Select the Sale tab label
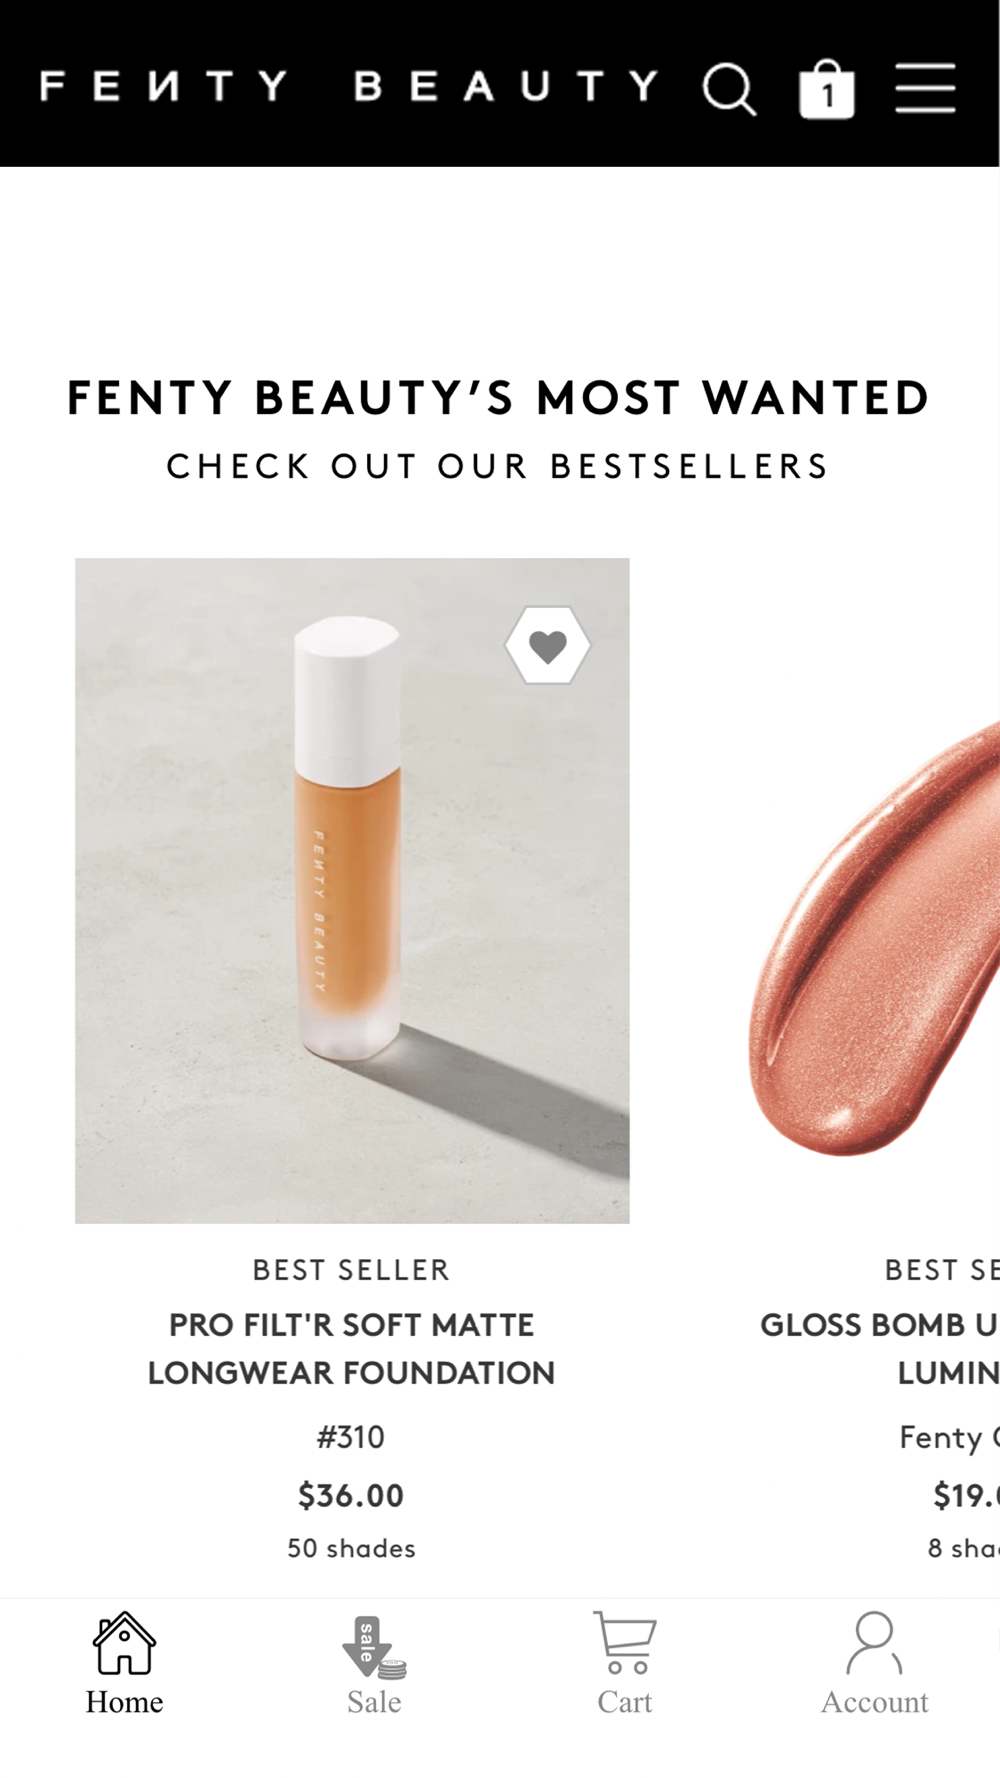Image resolution: width=1000 pixels, height=1778 pixels. [374, 1702]
